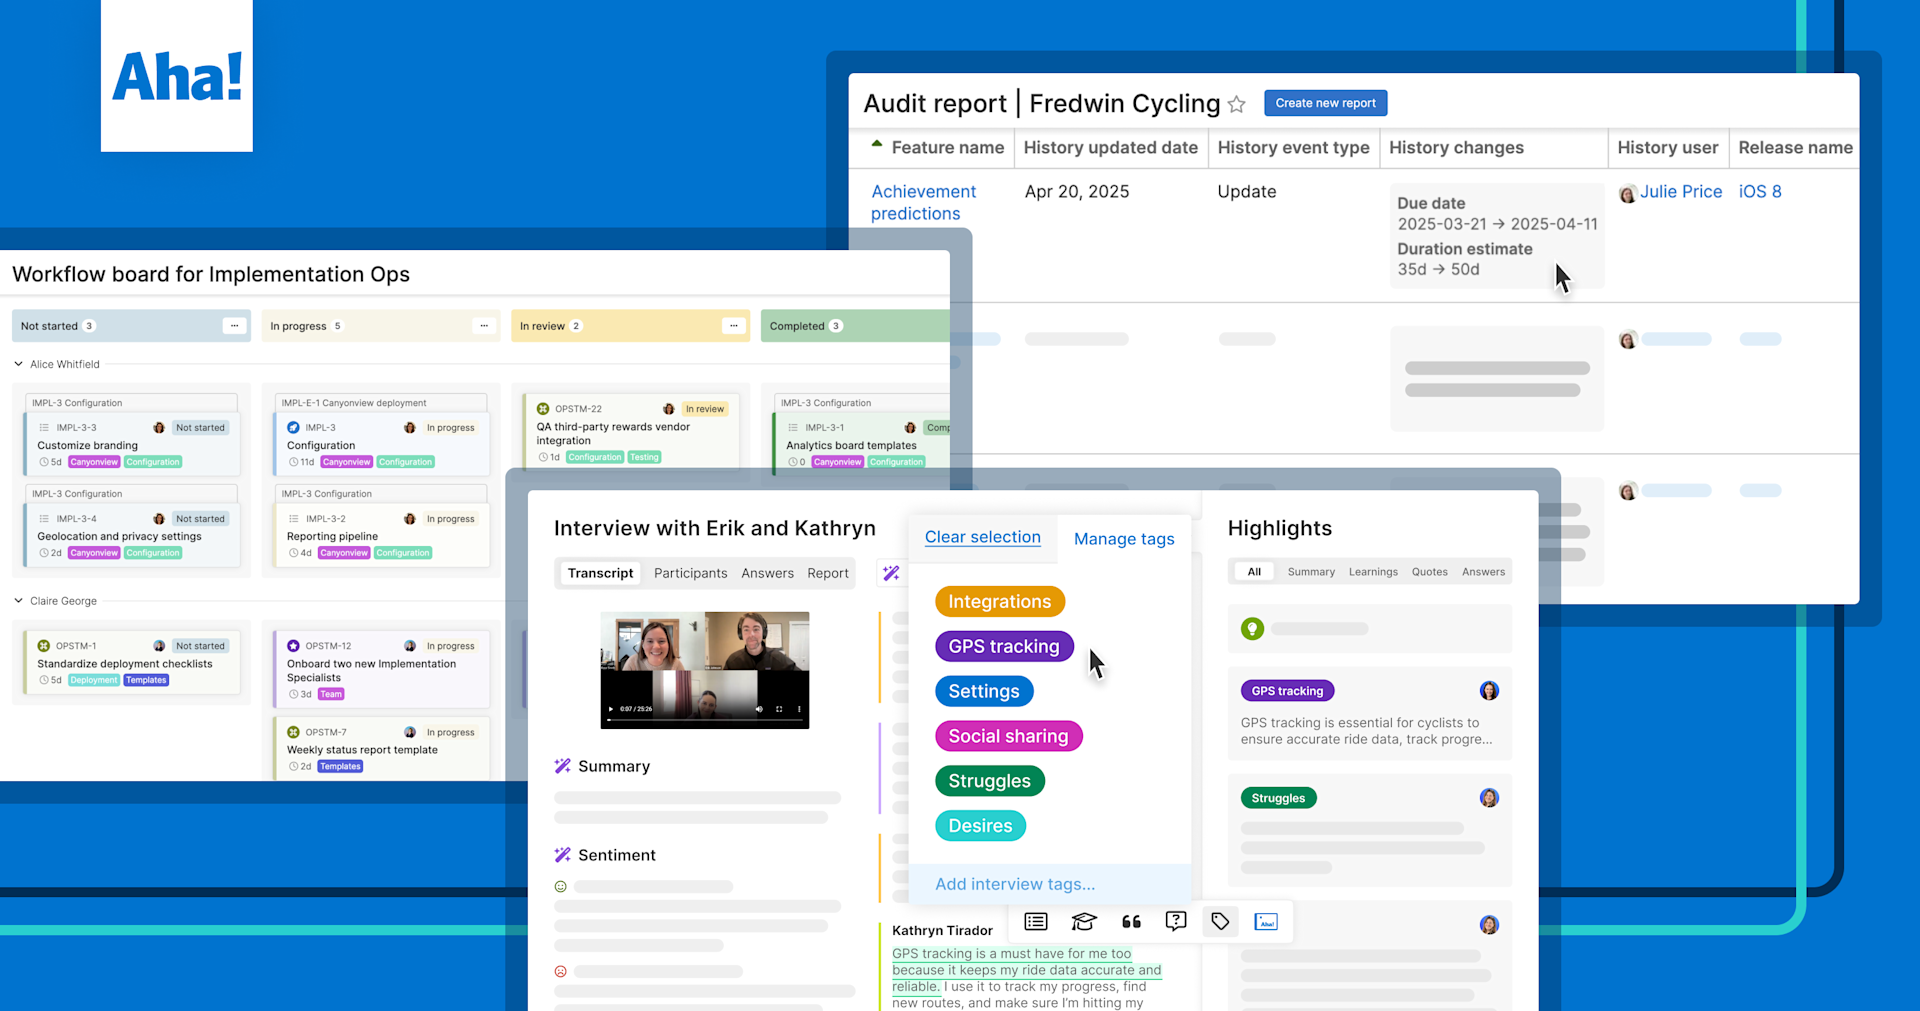Click the question bubble answers icon

(1175, 921)
